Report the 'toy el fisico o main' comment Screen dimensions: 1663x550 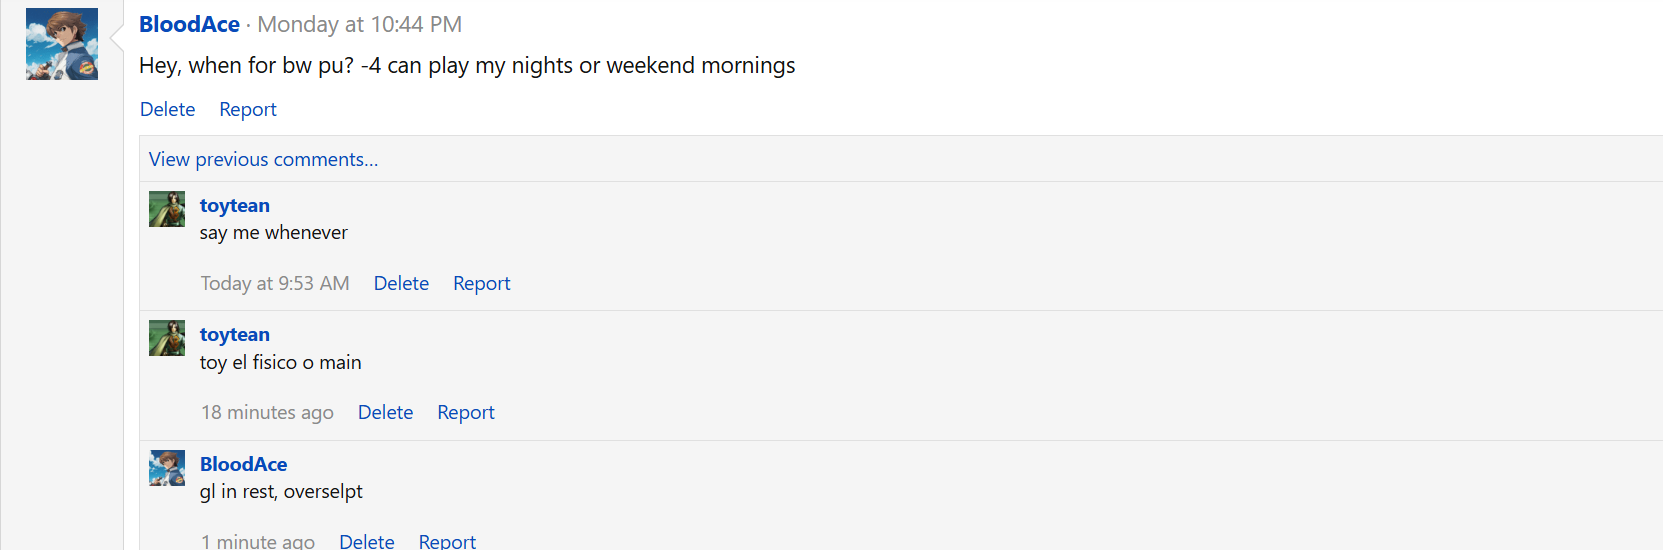point(466,412)
